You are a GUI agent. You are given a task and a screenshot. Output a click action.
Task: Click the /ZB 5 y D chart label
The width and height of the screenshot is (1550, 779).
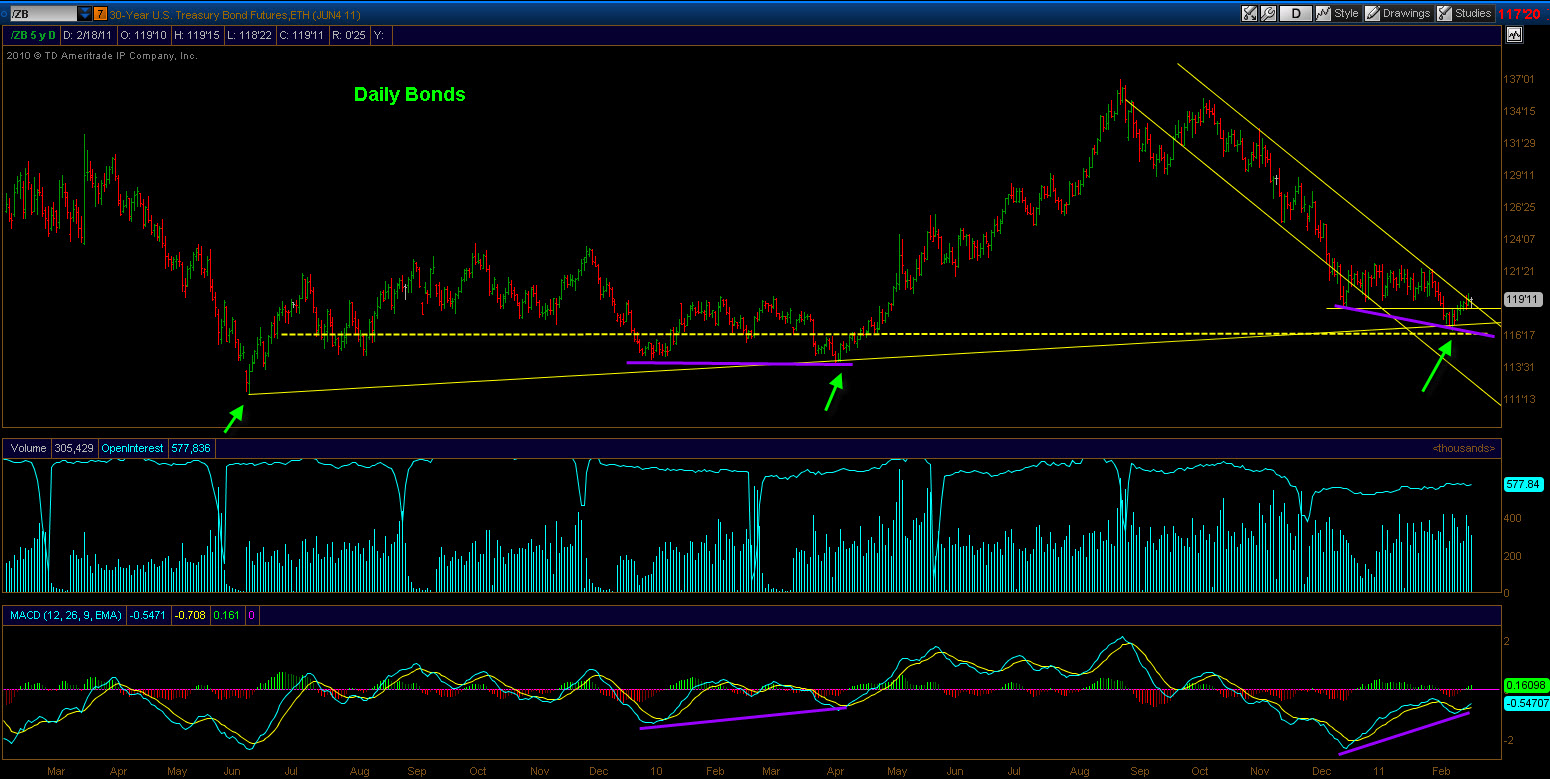33,35
